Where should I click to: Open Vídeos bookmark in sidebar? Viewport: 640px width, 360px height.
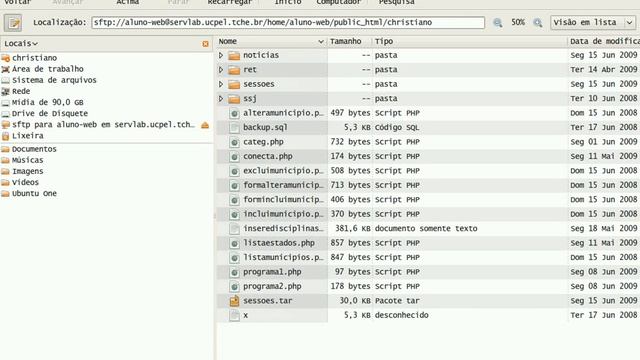coord(25,182)
